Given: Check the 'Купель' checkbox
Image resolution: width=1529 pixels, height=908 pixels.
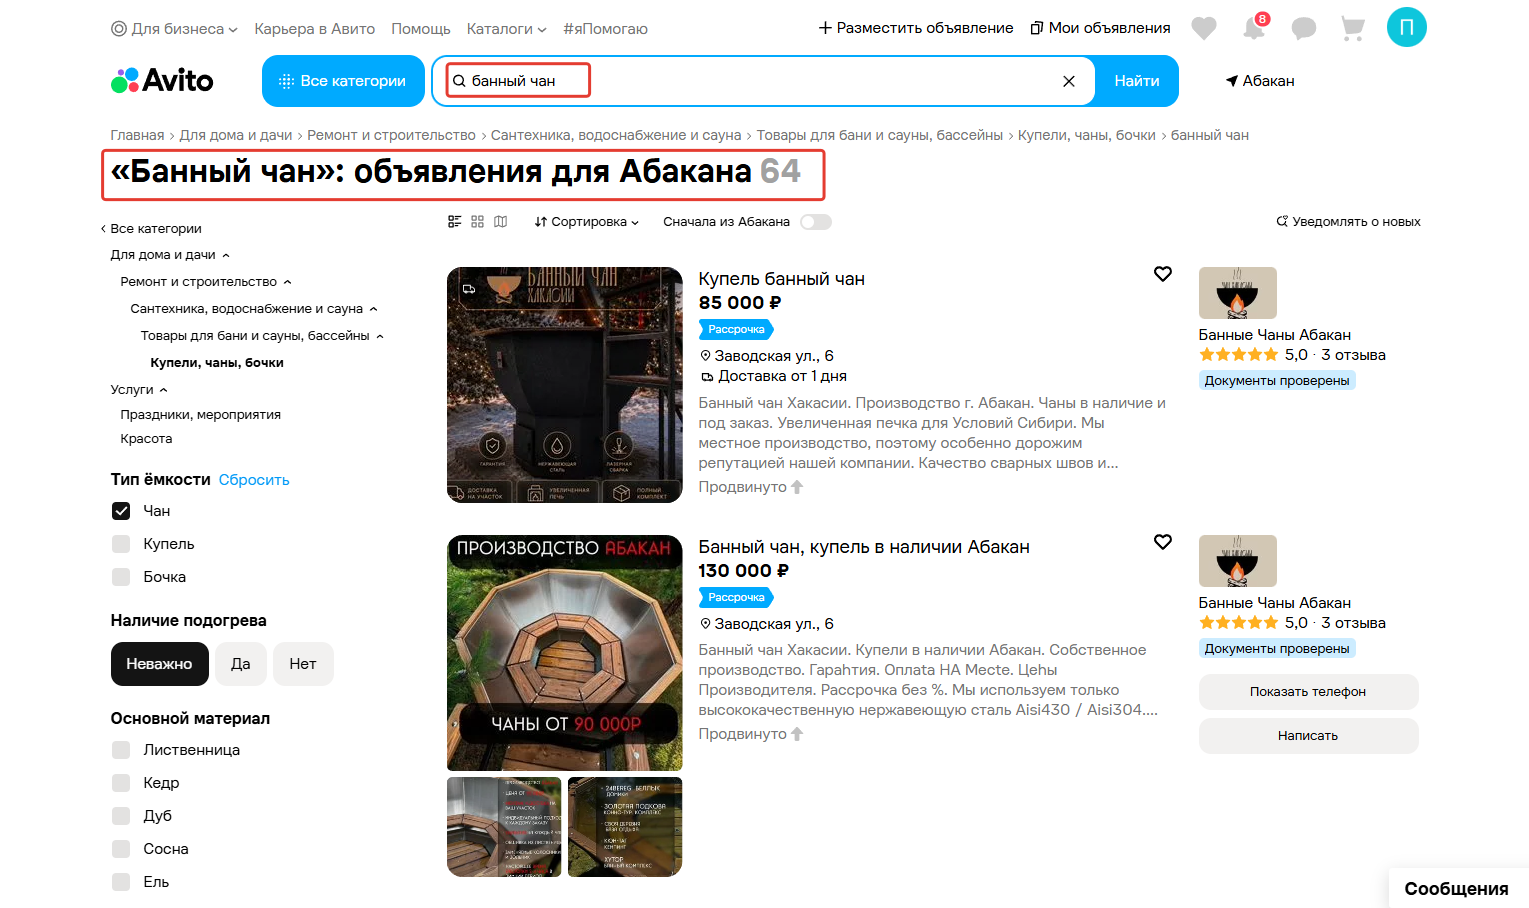Looking at the screenshot, I should click(121, 544).
